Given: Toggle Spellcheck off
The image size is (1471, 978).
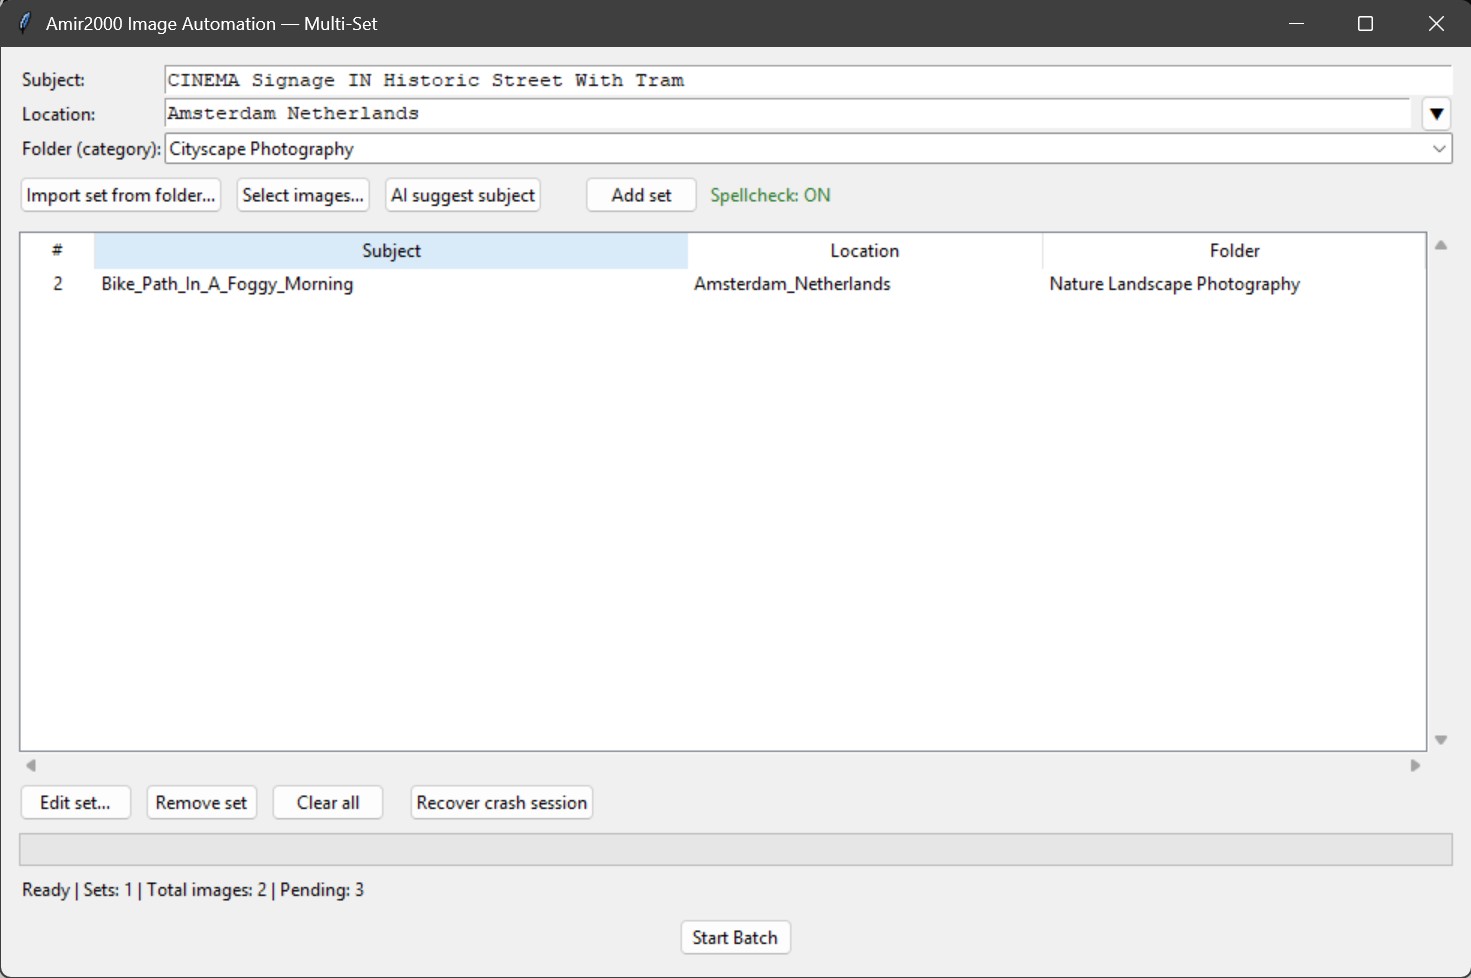Looking at the screenshot, I should click(770, 195).
